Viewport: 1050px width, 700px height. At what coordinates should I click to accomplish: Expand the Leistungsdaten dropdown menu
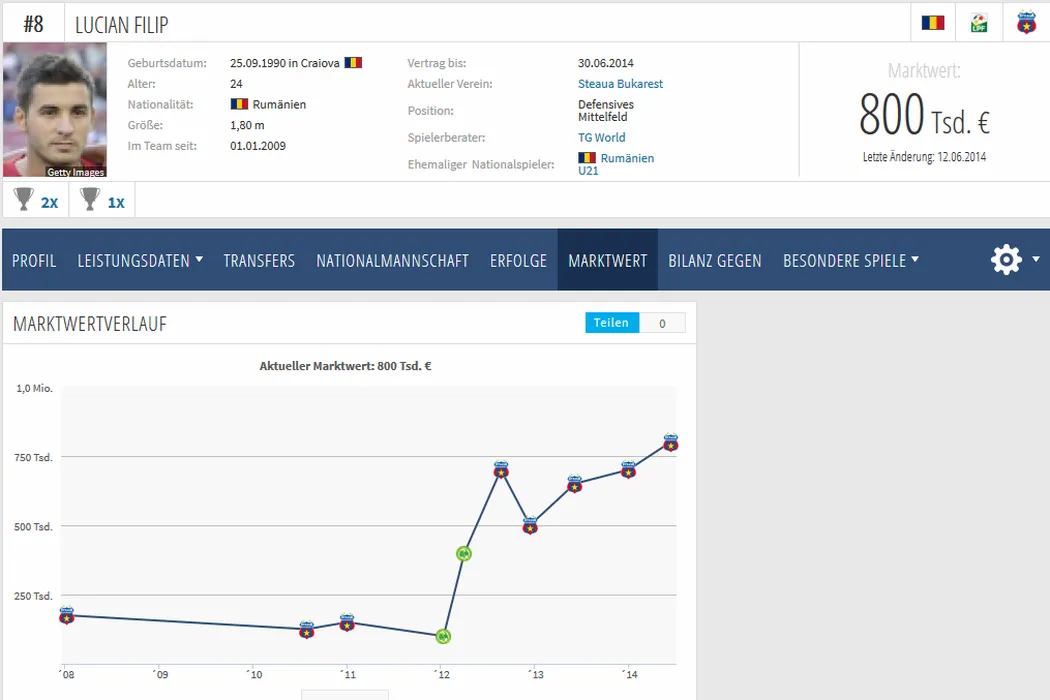140,260
